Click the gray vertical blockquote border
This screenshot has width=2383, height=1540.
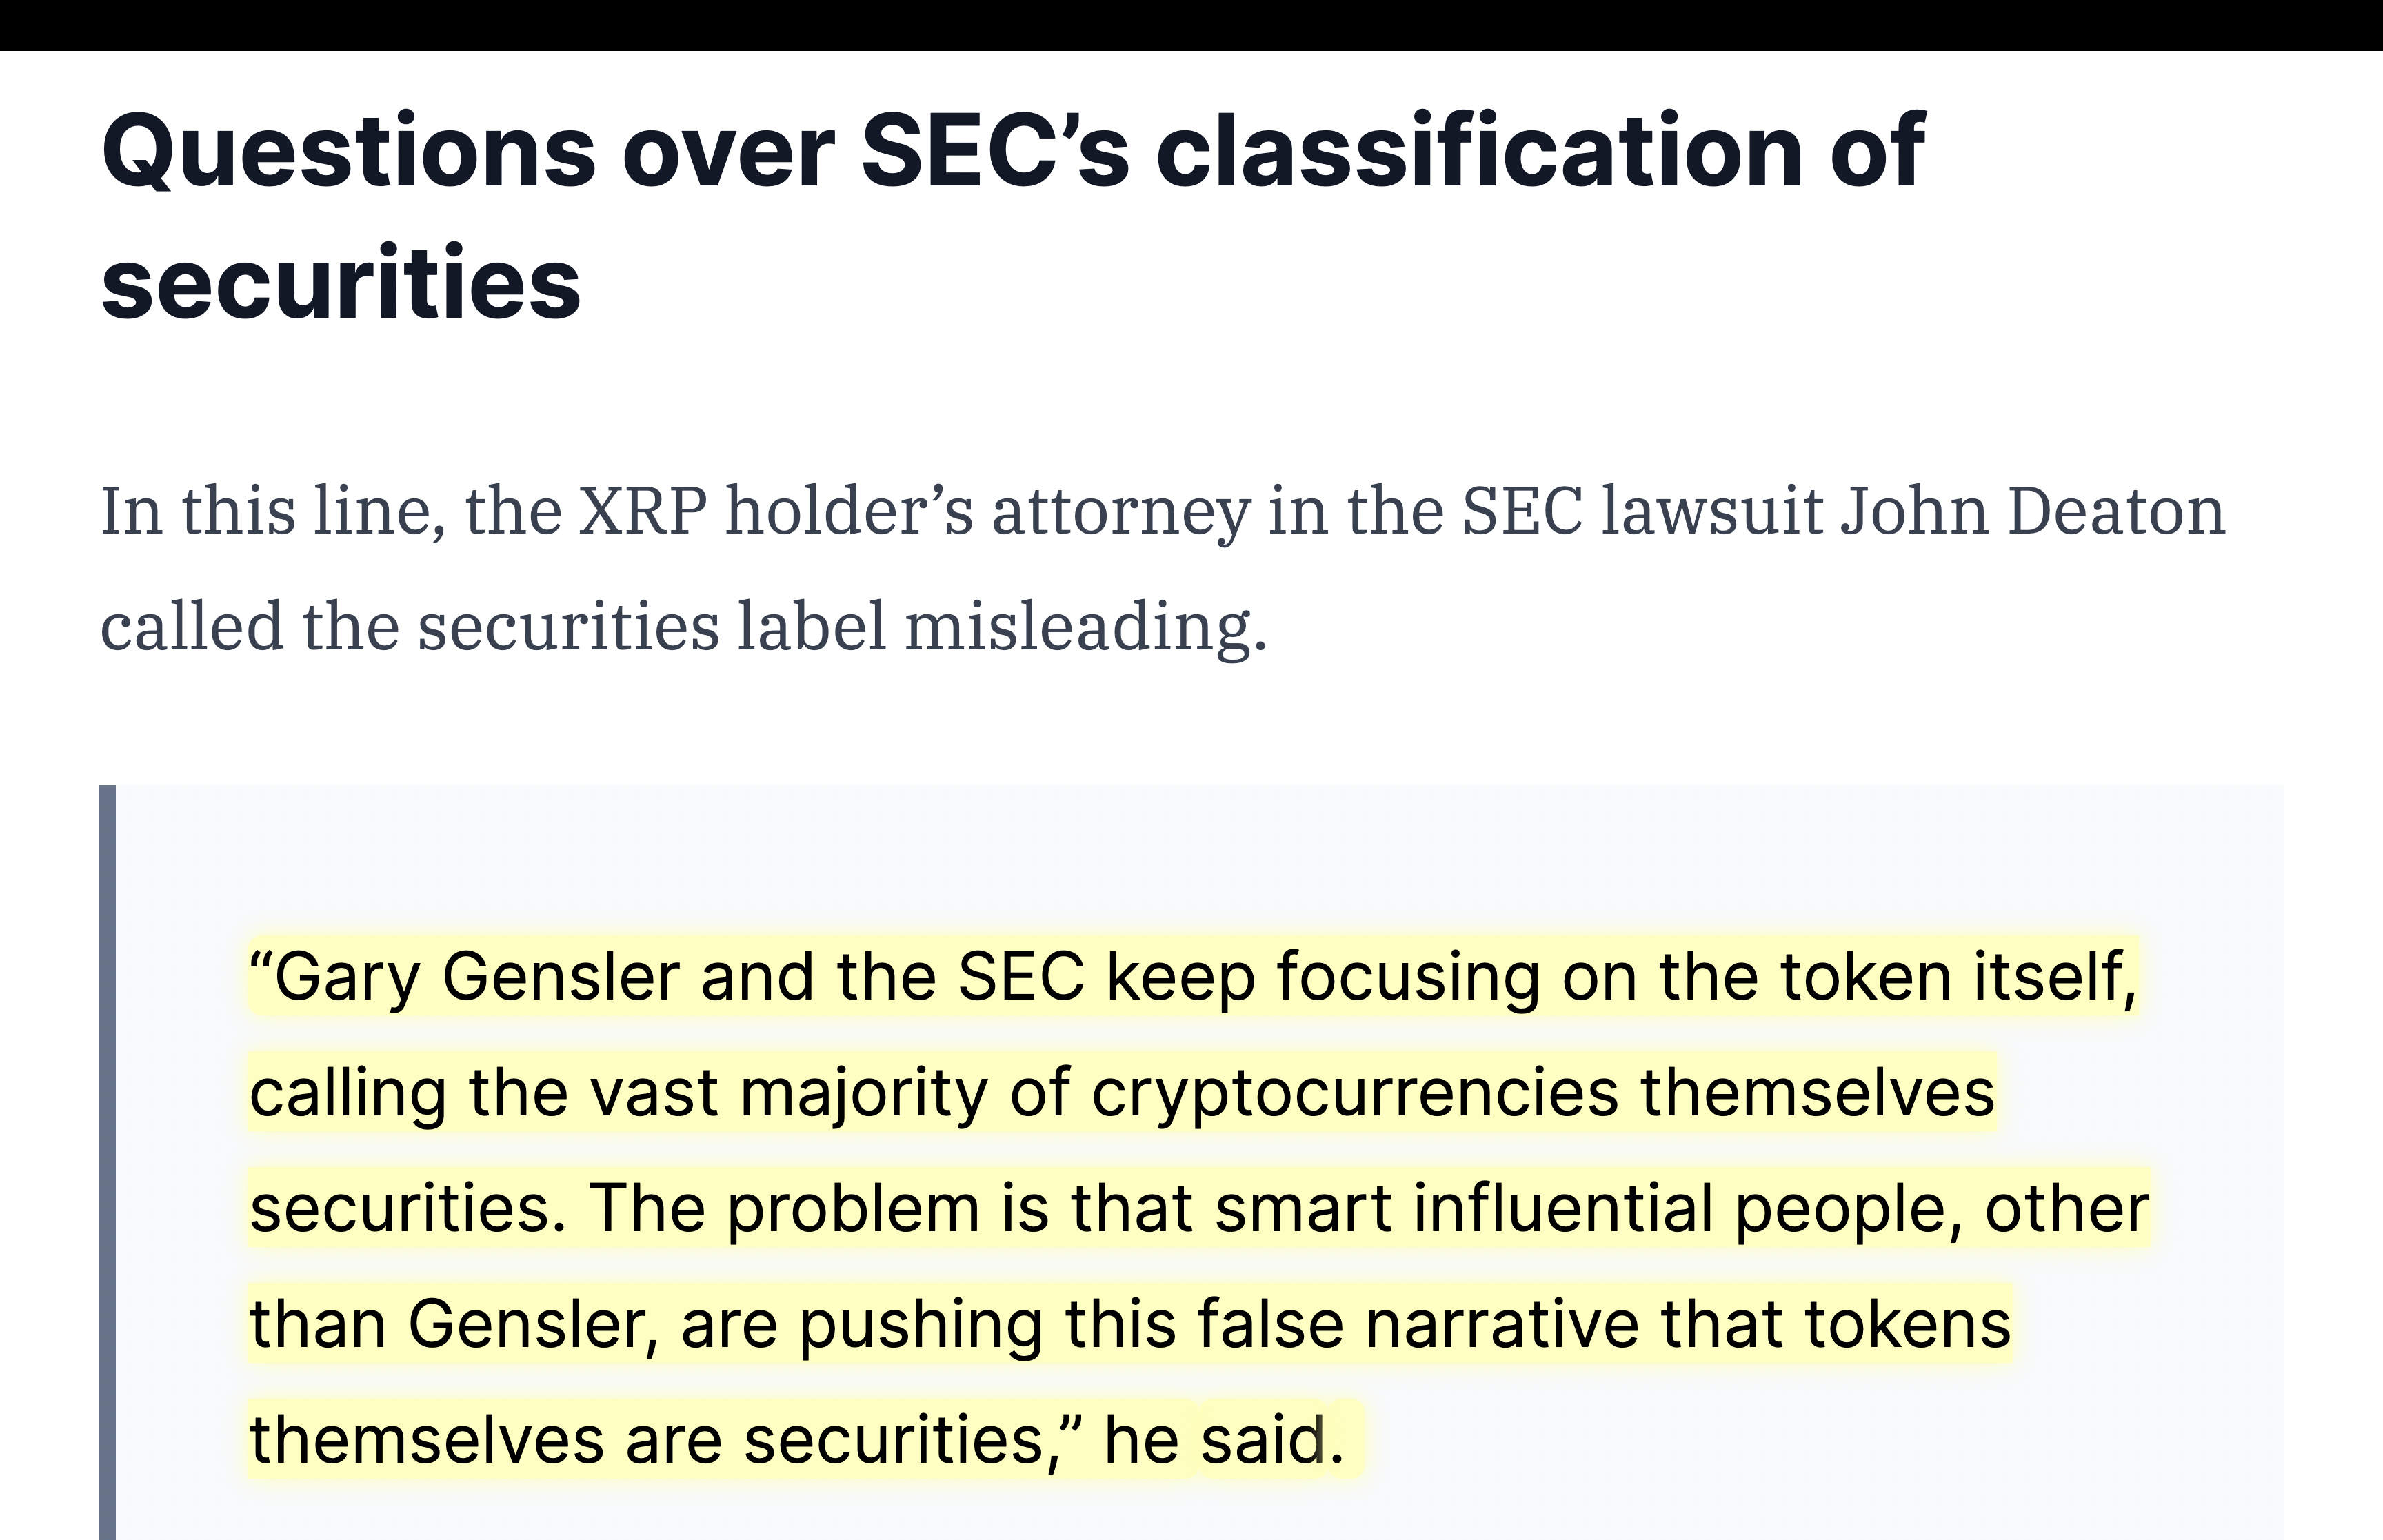point(107,1162)
